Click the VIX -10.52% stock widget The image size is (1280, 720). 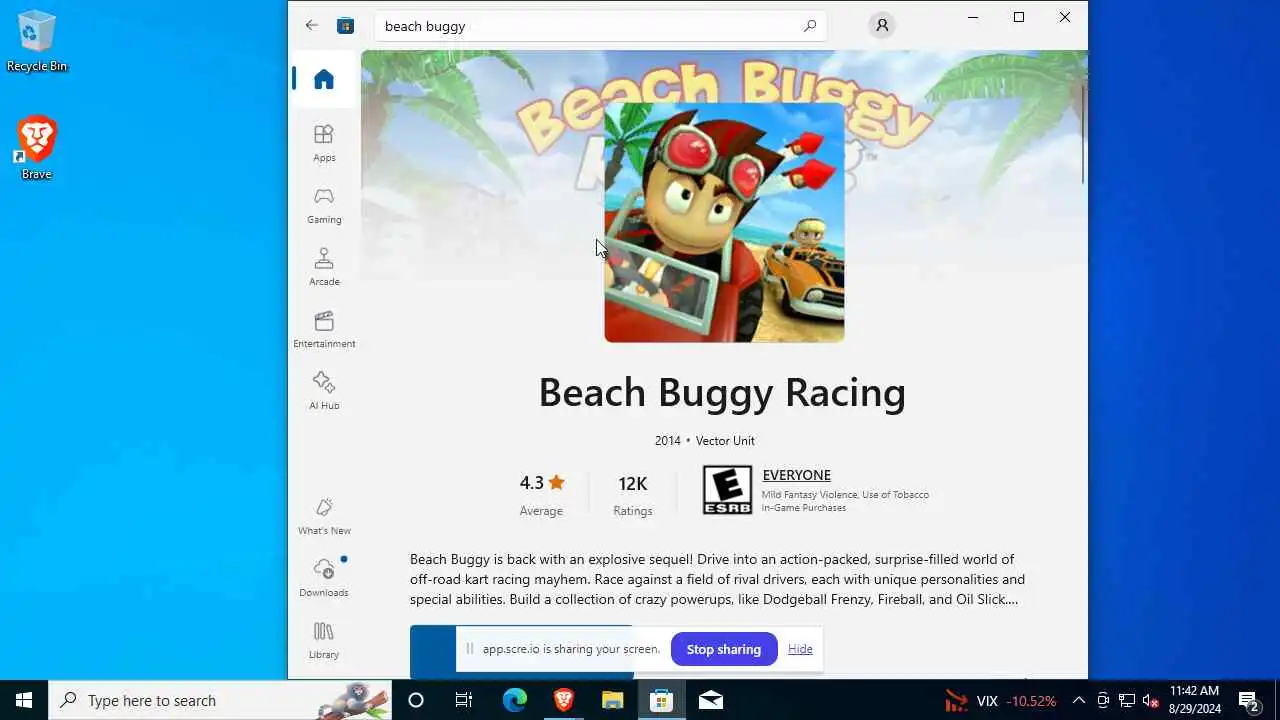1000,700
